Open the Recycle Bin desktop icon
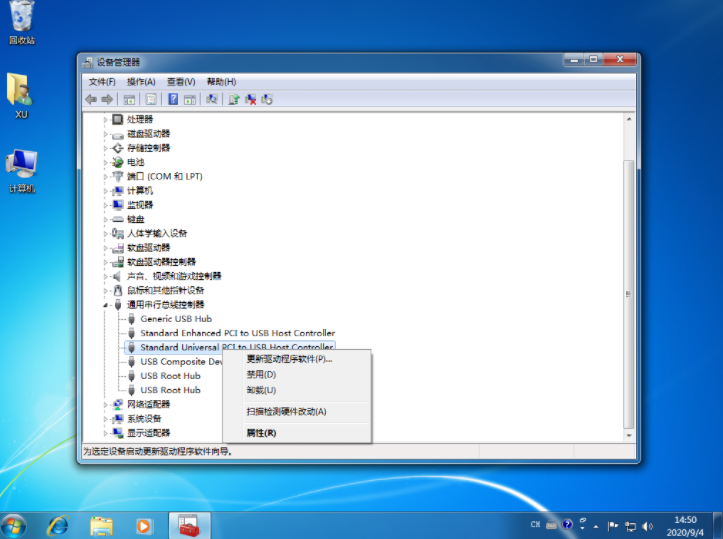 22,22
